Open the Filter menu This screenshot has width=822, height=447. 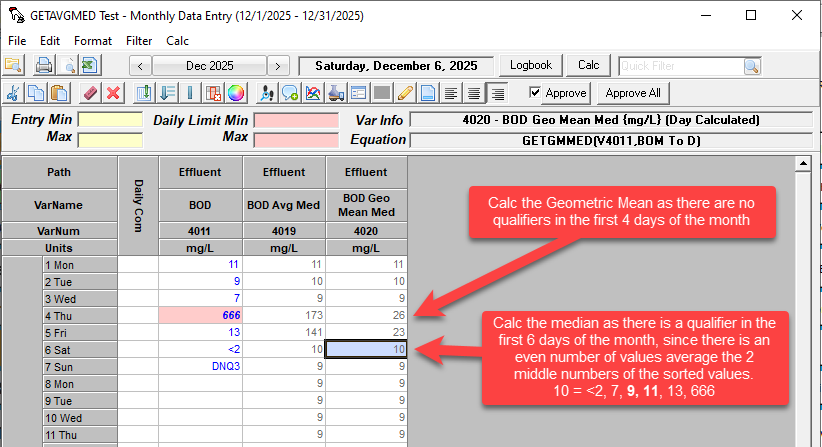pos(139,41)
